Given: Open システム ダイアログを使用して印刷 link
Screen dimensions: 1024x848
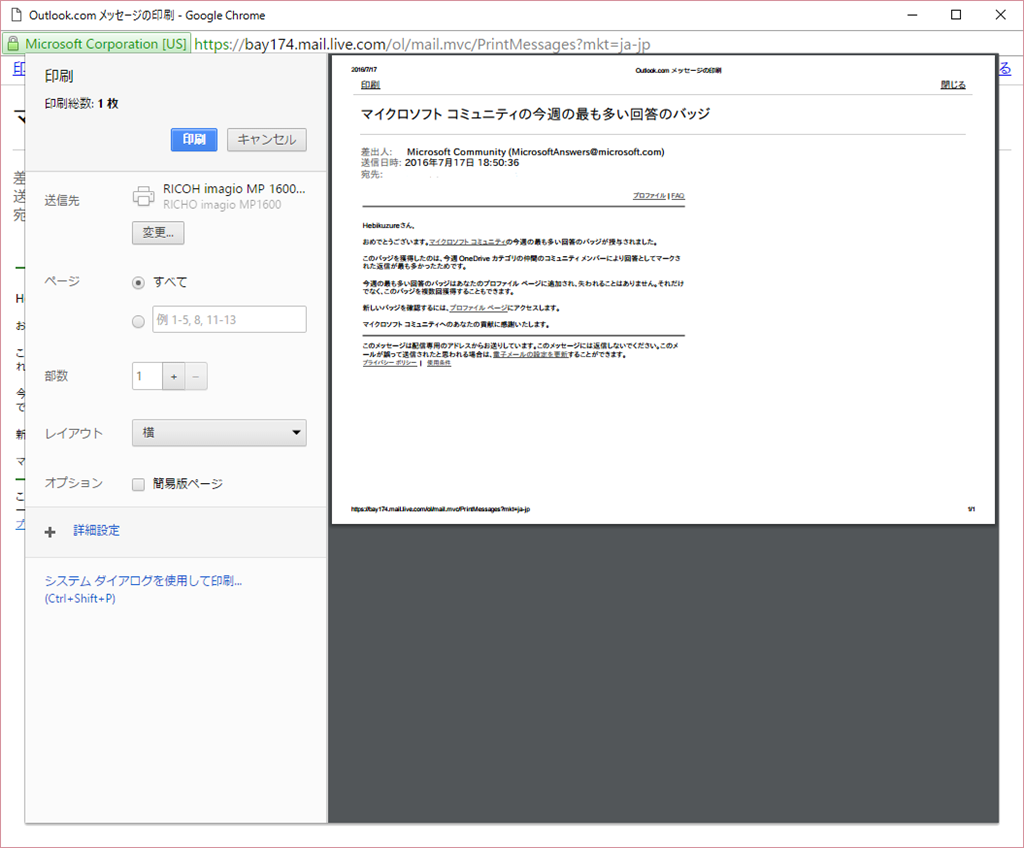Looking at the screenshot, I should point(143,589).
